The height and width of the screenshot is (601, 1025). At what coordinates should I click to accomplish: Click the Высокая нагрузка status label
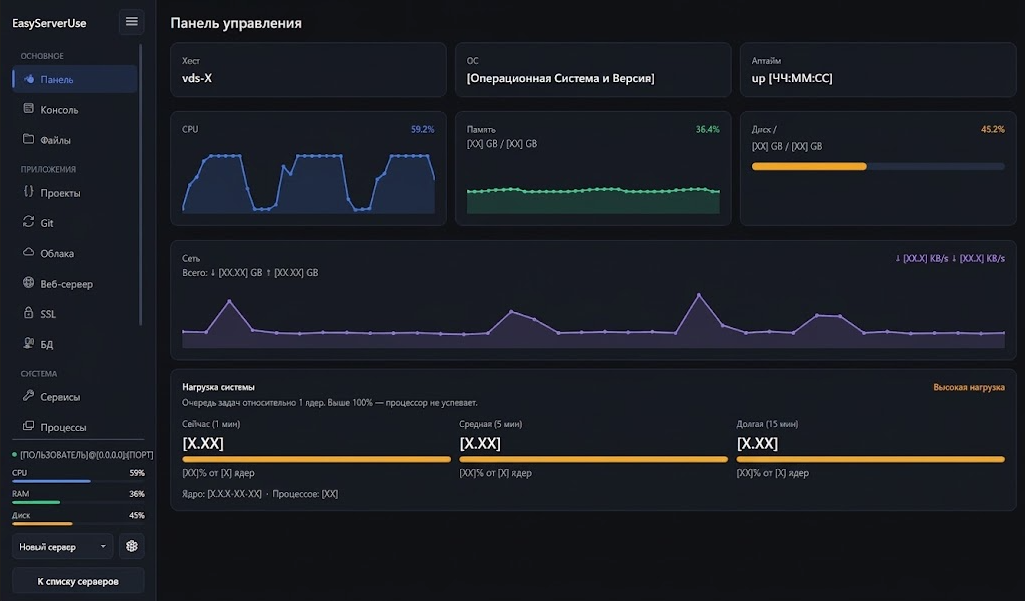click(969, 387)
